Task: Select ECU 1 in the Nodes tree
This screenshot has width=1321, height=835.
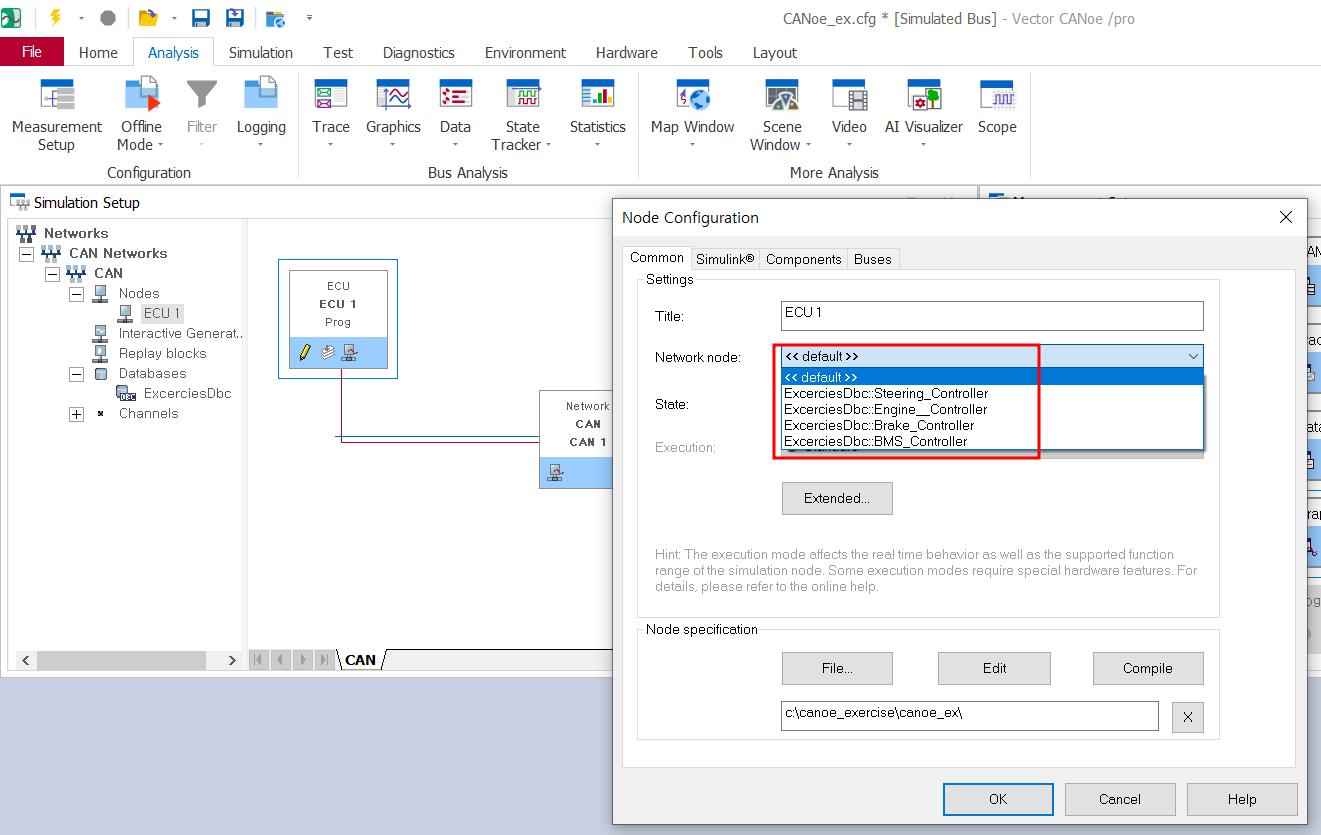Action: (x=162, y=313)
